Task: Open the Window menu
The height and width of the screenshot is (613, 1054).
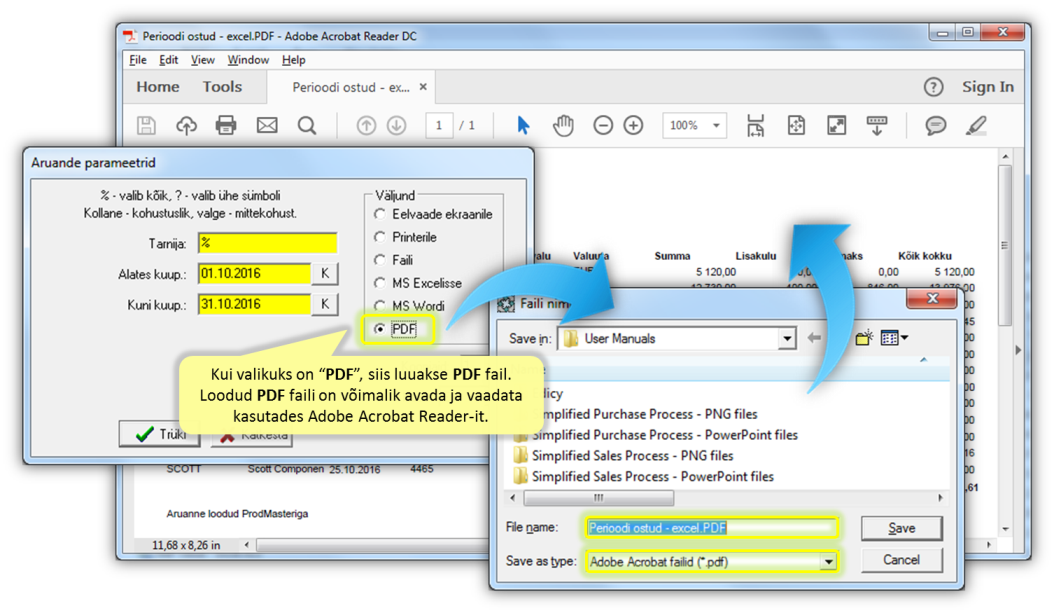Action: click(248, 60)
